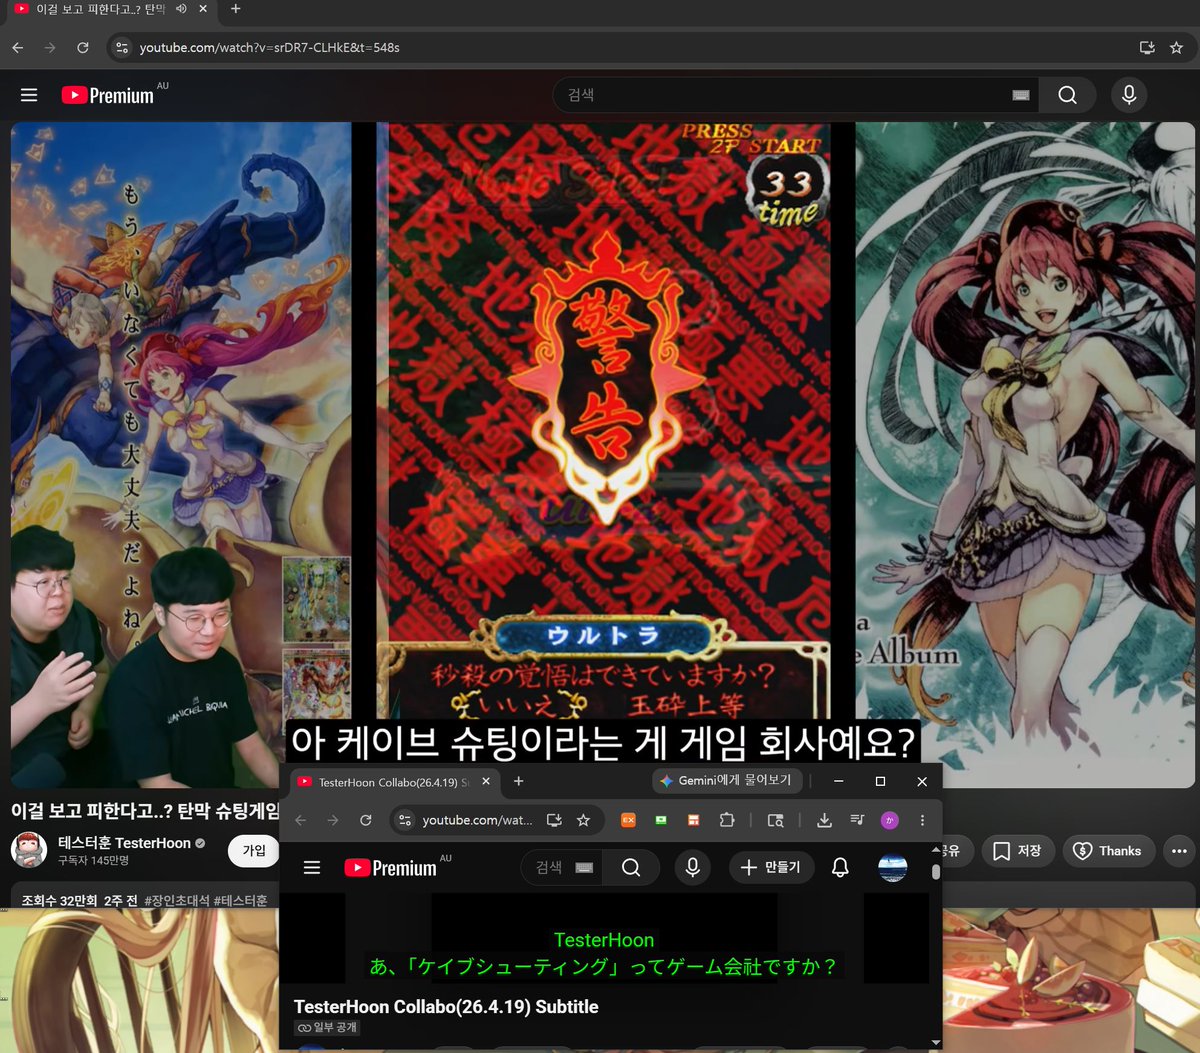
Task: Click the small window's youtube.com/wat... URL field
Action: (477, 820)
